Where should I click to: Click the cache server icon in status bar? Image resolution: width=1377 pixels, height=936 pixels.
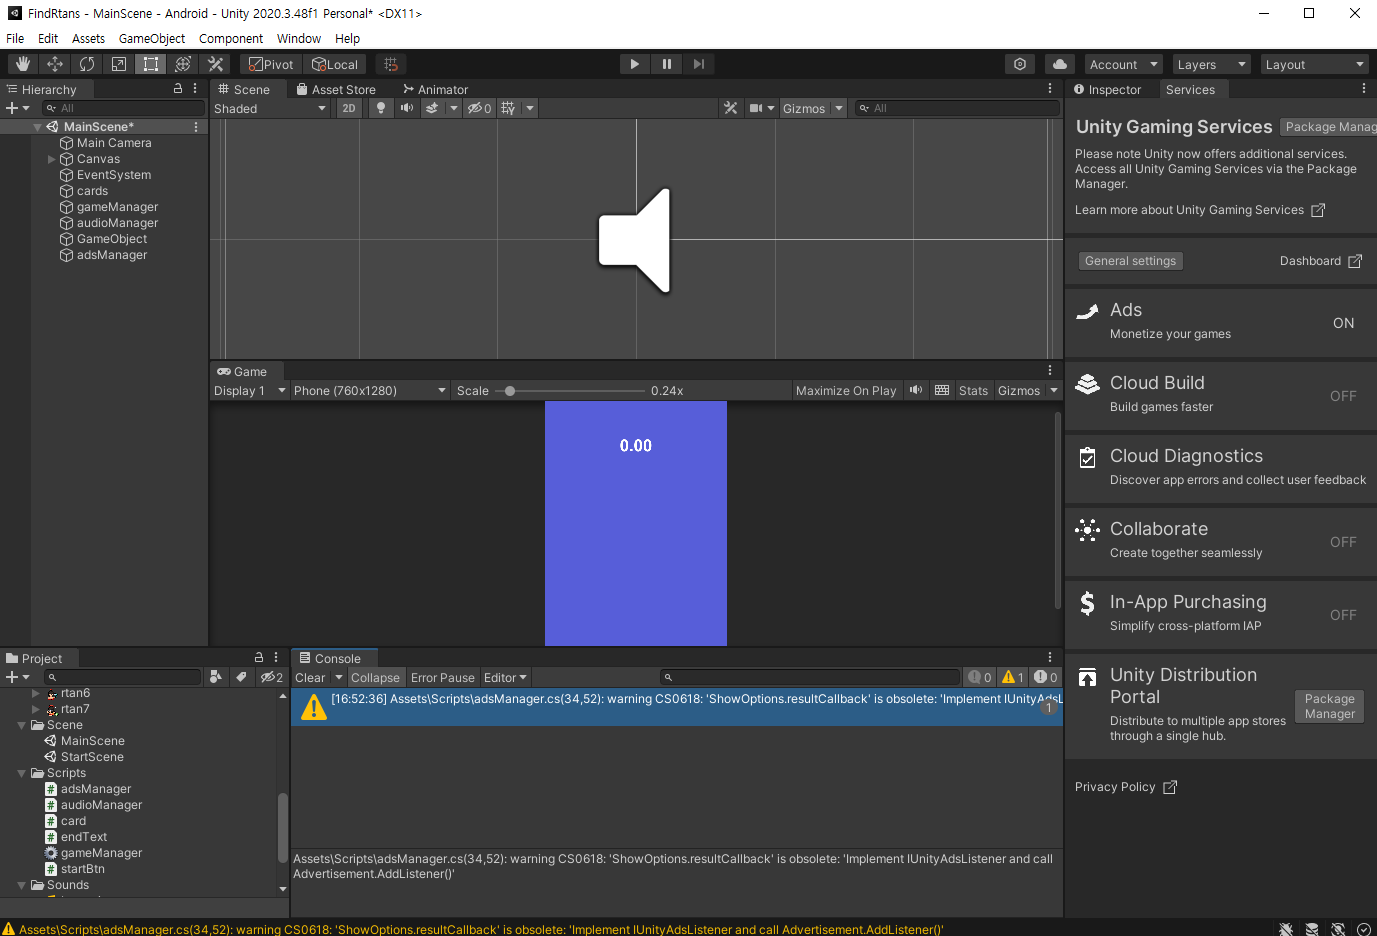coord(1312,929)
